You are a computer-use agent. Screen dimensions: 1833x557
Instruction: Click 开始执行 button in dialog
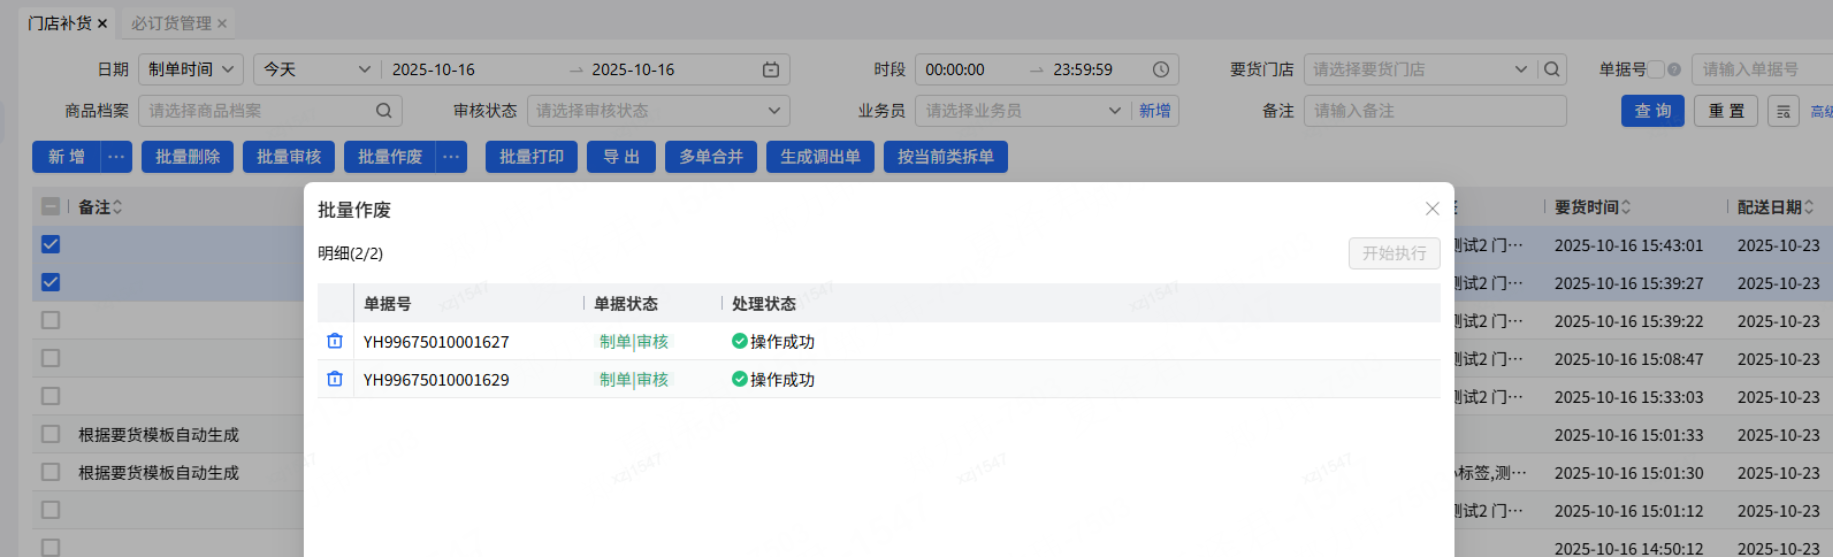click(1394, 253)
